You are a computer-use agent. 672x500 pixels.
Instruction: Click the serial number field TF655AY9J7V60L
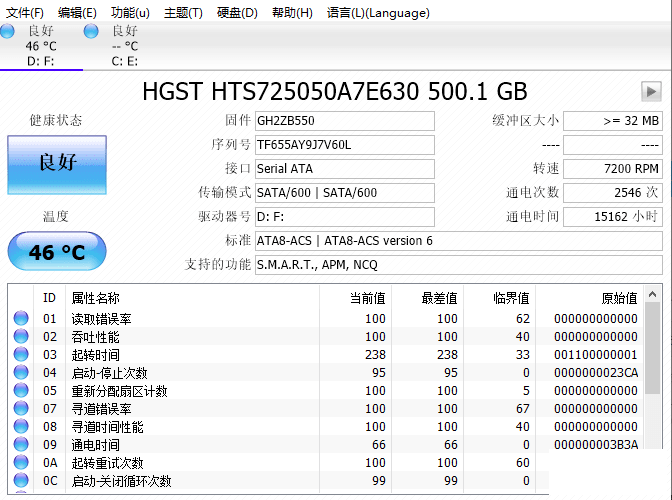pyautogui.click(x=345, y=145)
